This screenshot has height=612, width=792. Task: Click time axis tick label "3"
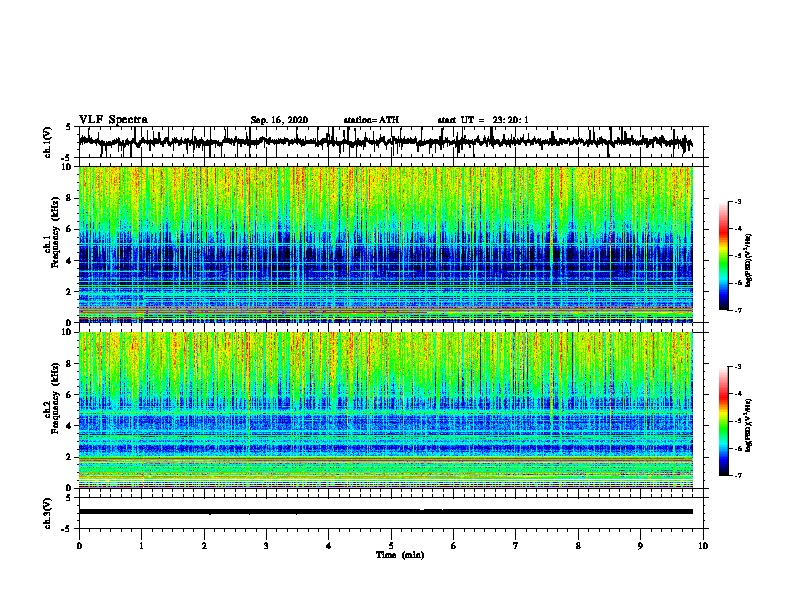point(266,545)
